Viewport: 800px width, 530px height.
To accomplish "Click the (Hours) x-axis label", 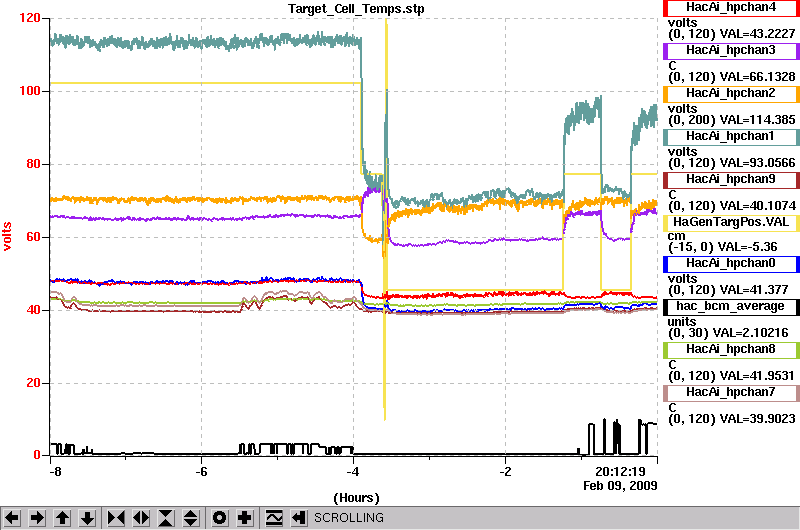I will tap(356, 498).
